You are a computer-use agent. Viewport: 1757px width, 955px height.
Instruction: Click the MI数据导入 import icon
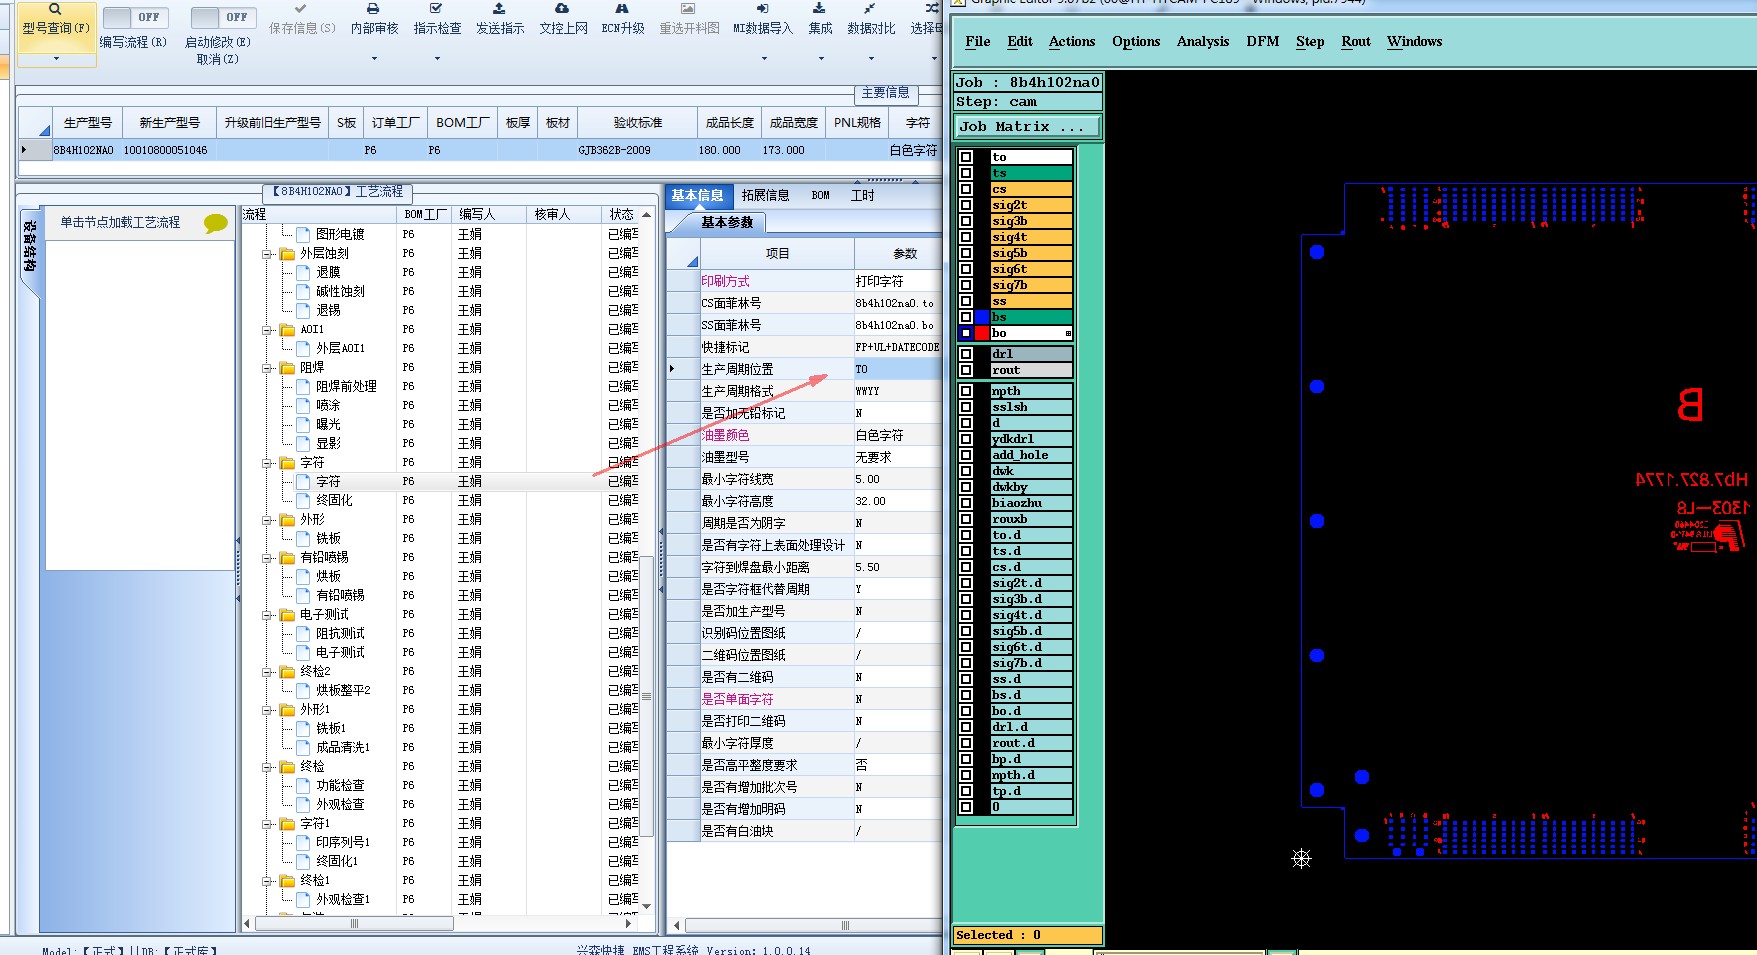(x=762, y=8)
